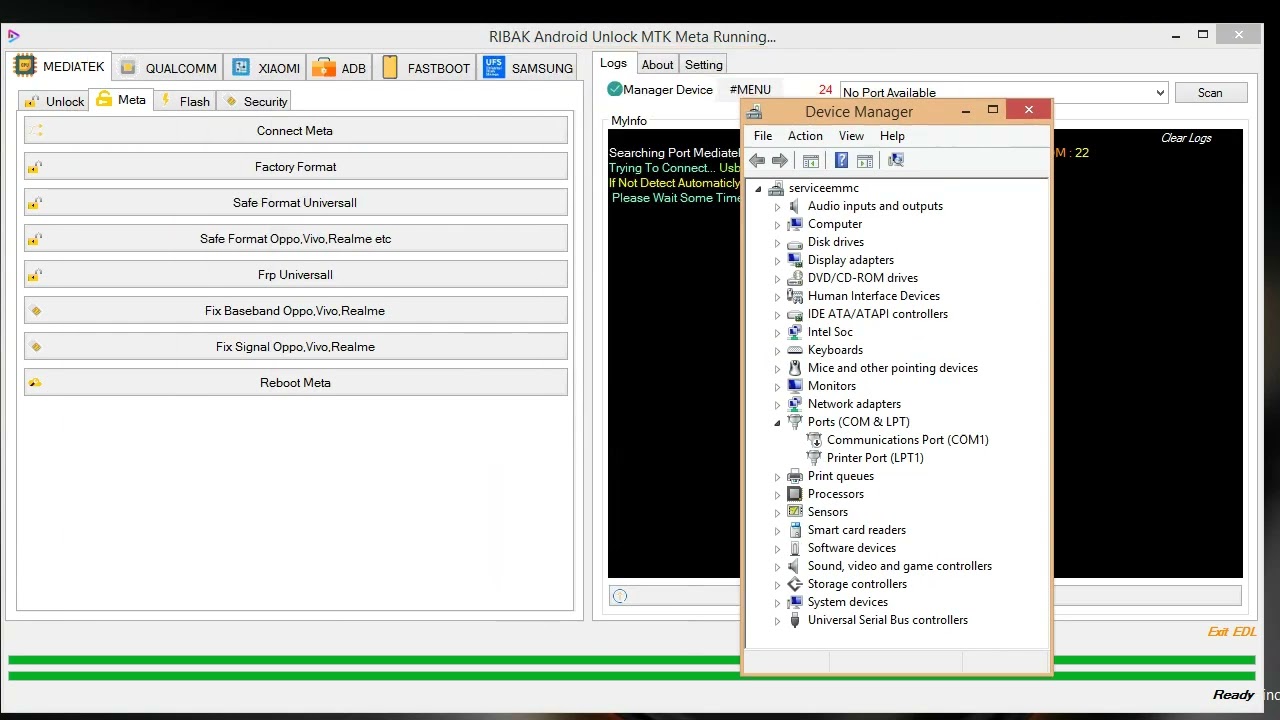Expand the IDE ATA/ATAPI controllers node
Image resolution: width=1280 pixels, height=720 pixels.
(777, 315)
